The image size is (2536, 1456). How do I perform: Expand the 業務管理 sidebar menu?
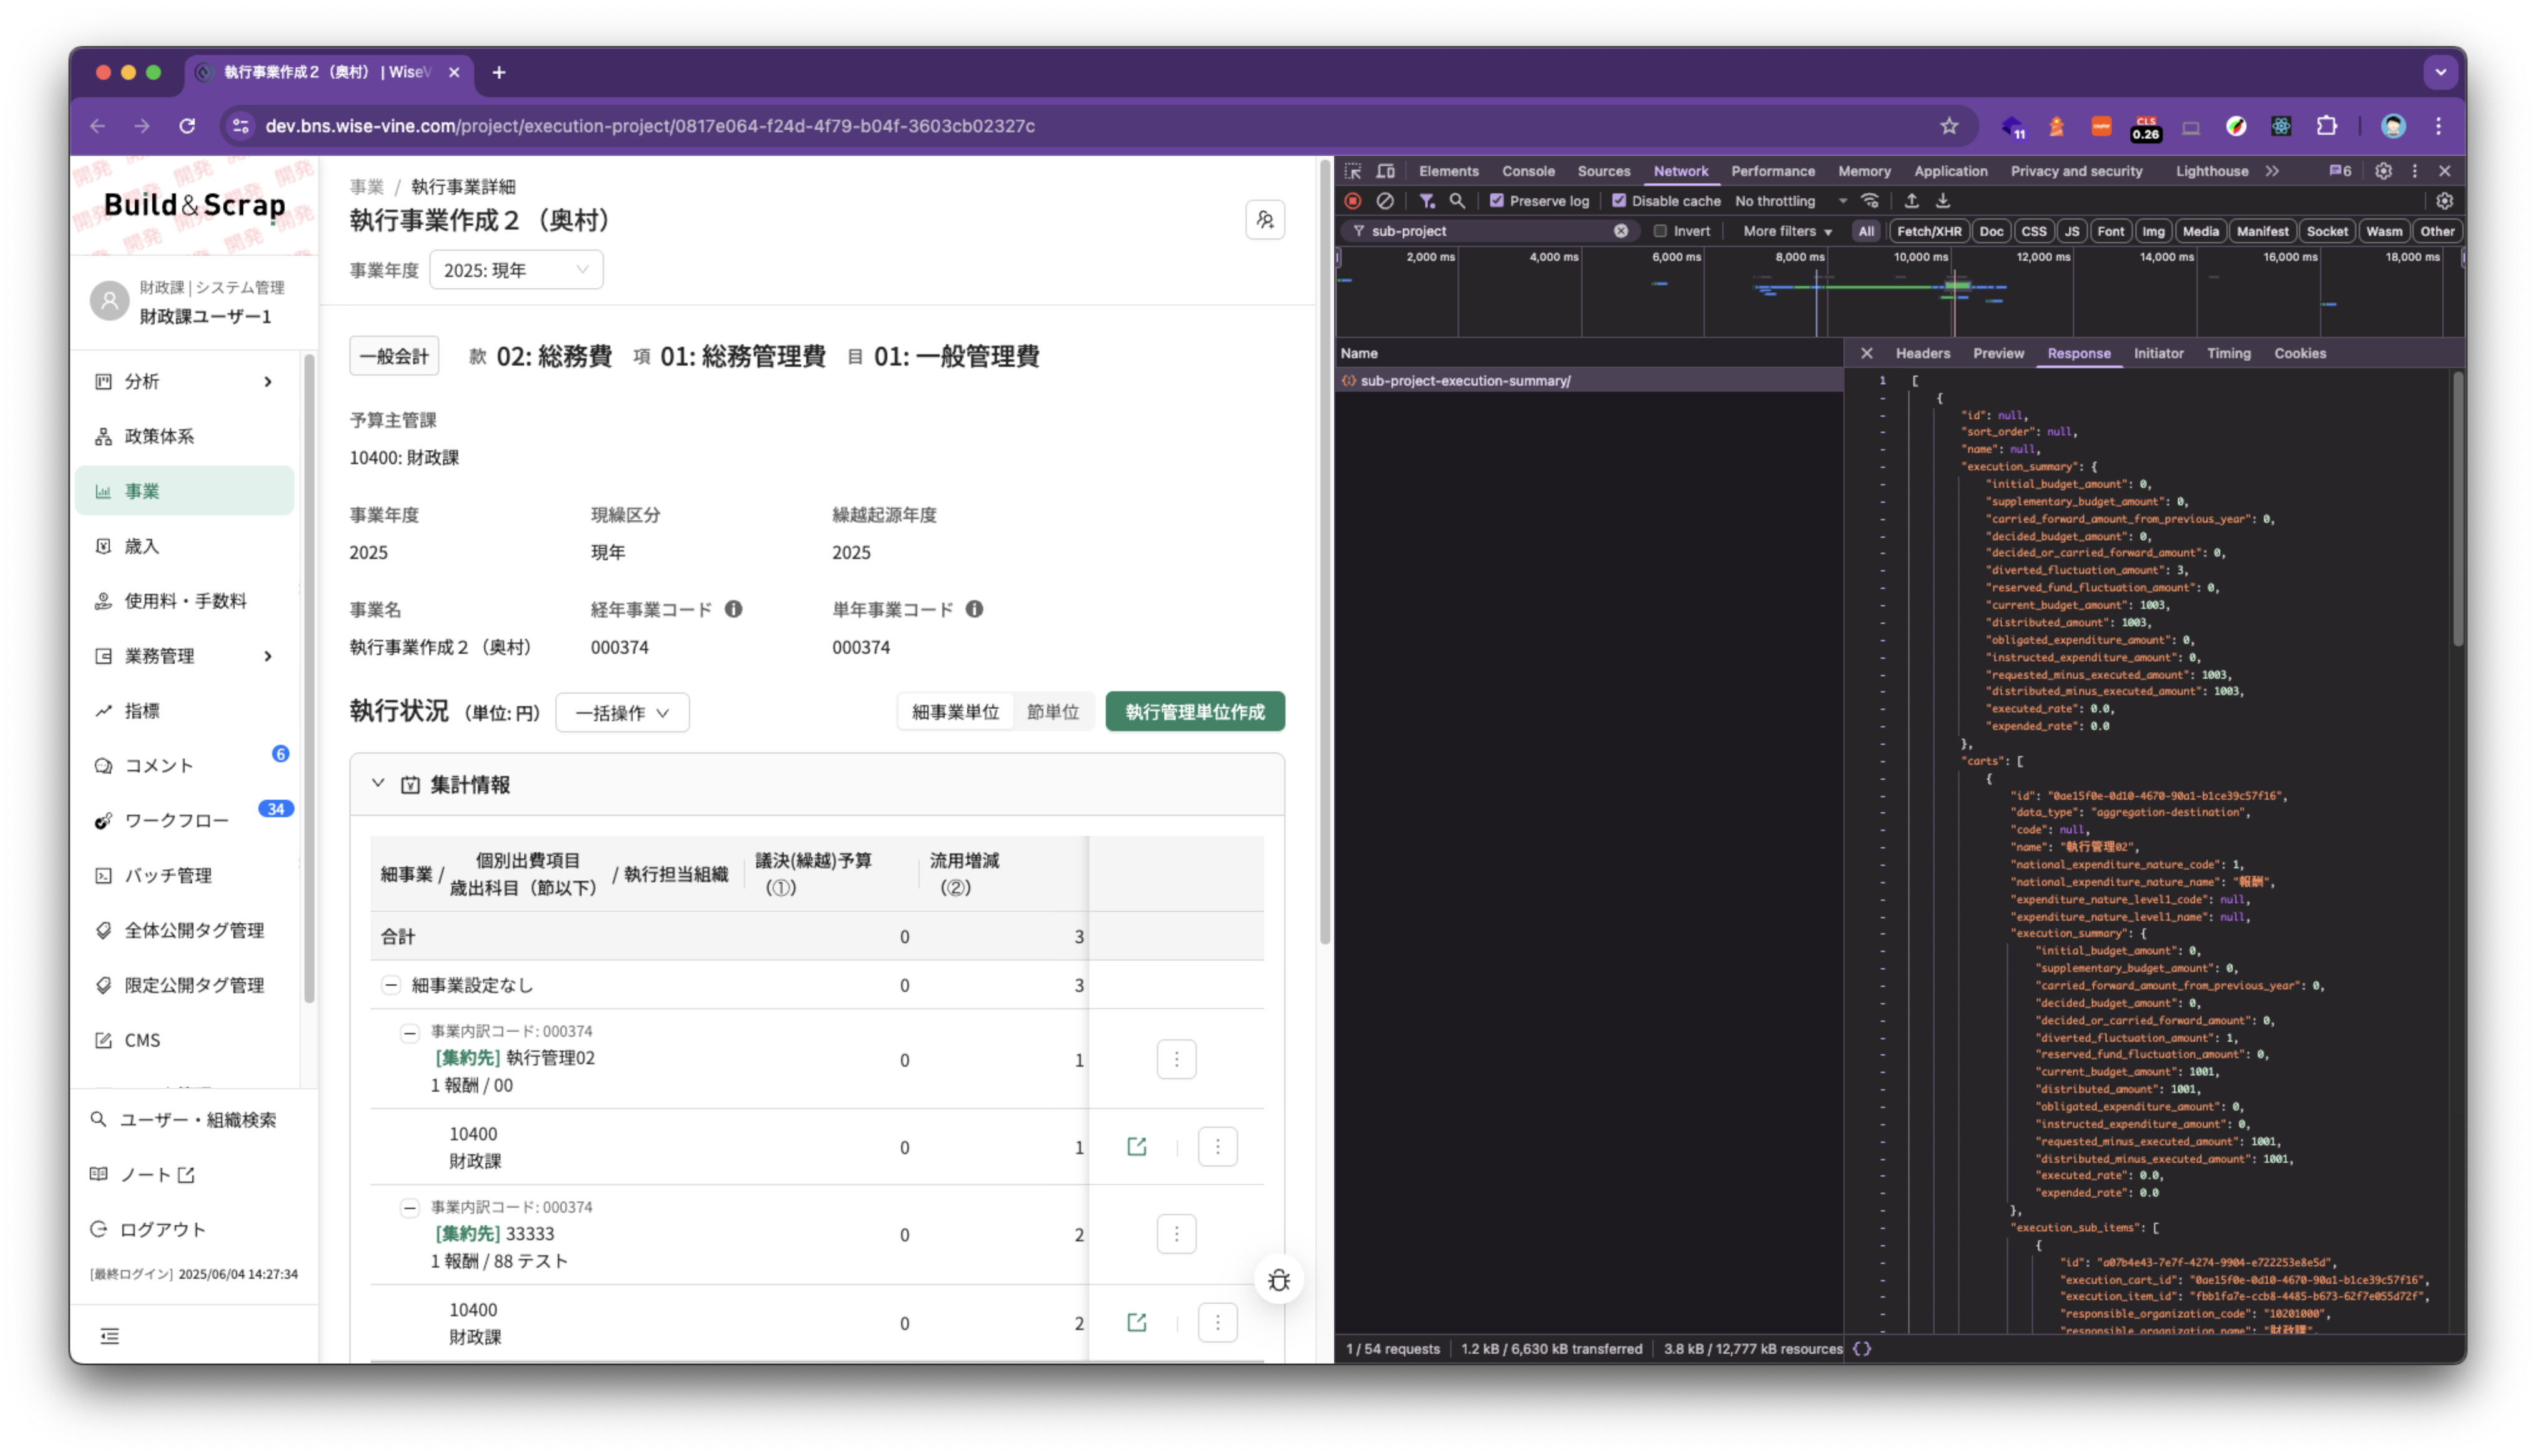(185, 657)
